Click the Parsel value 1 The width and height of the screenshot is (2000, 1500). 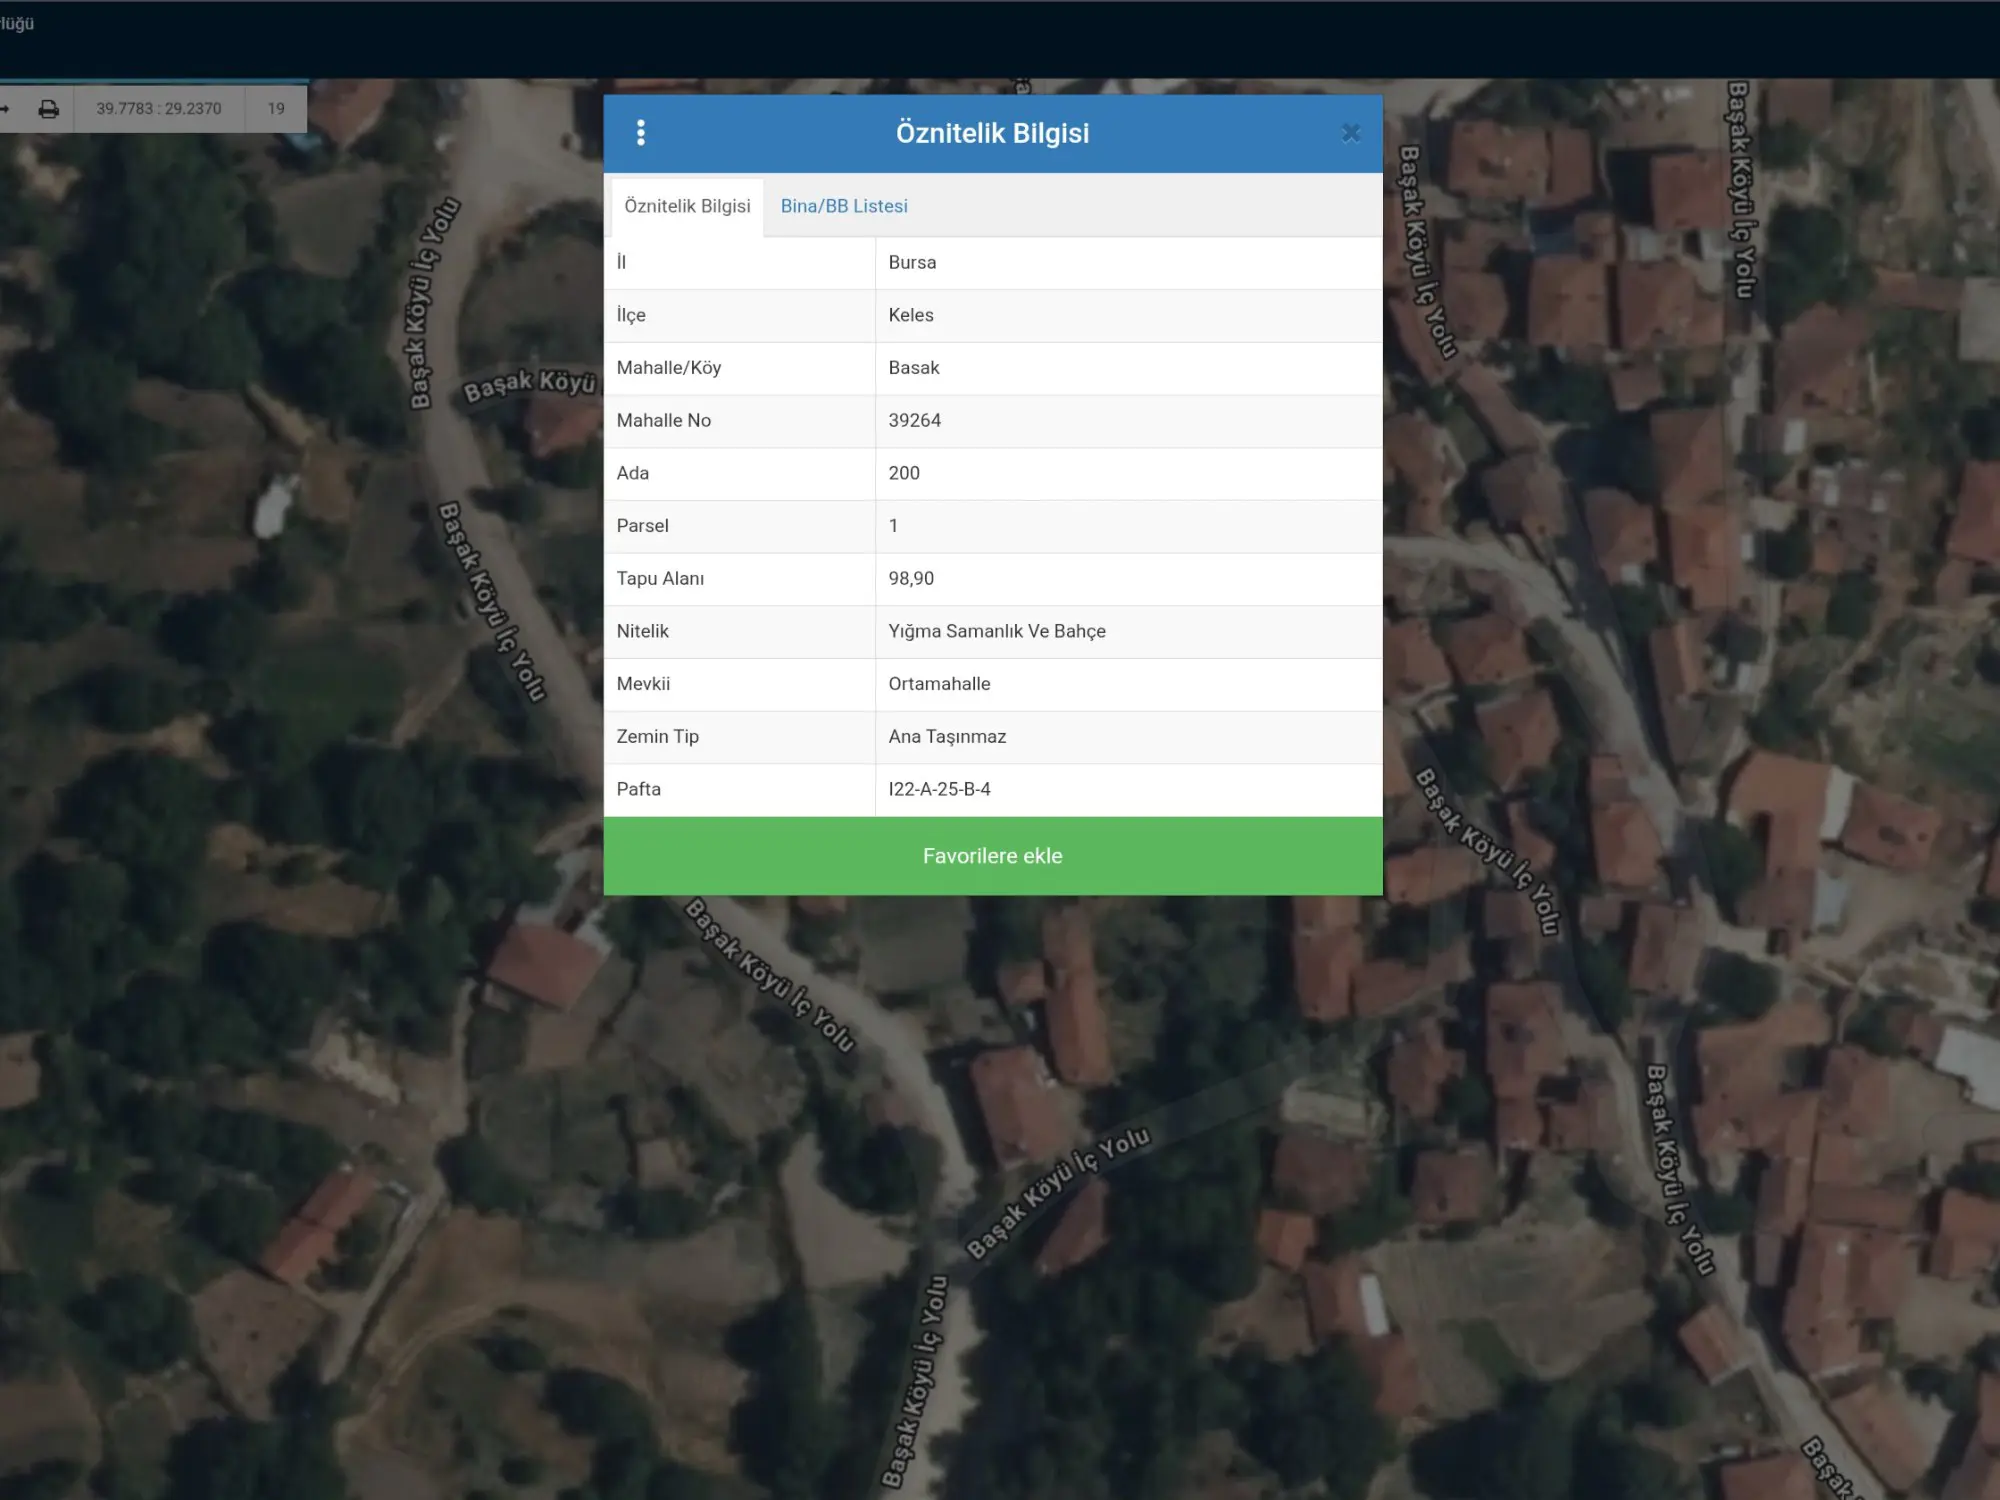893,526
